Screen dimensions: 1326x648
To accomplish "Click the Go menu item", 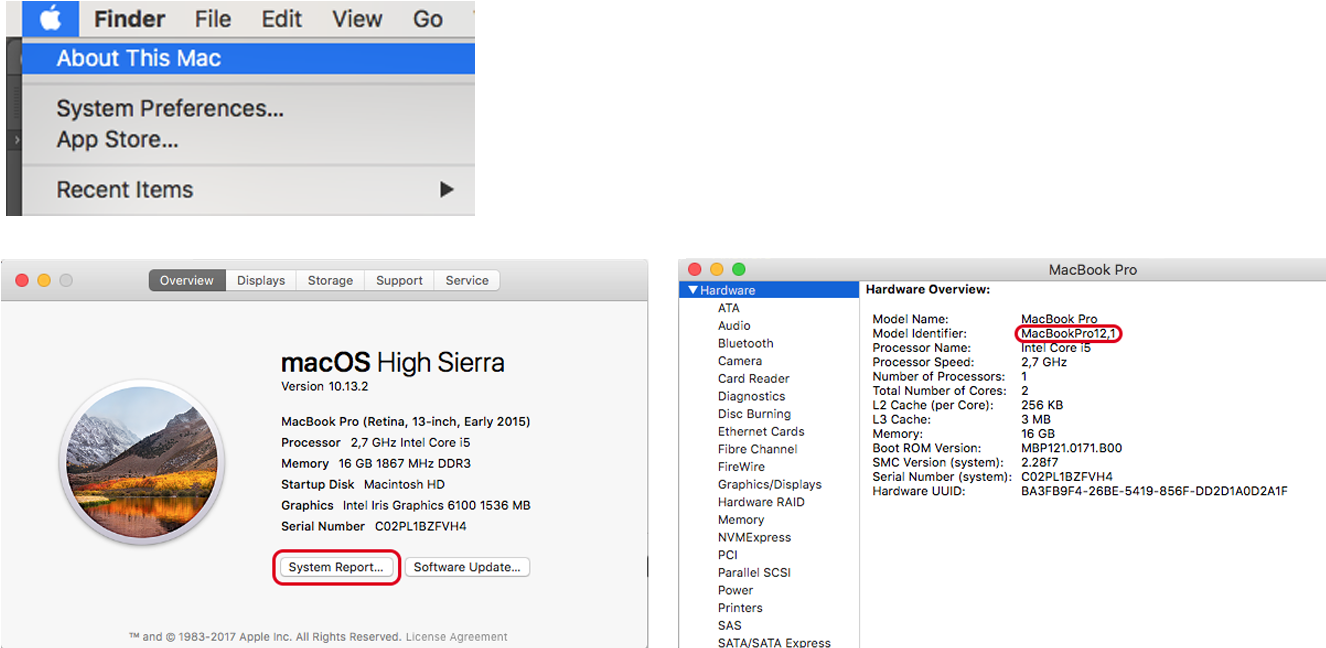I will tap(427, 18).
